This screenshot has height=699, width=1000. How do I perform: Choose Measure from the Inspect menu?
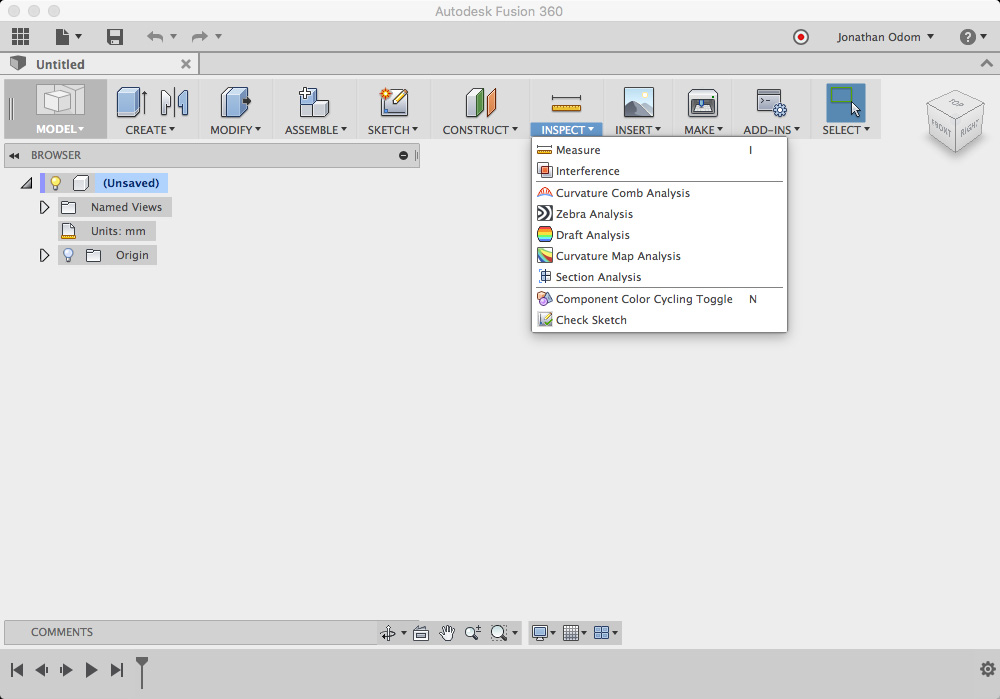[659, 150]
